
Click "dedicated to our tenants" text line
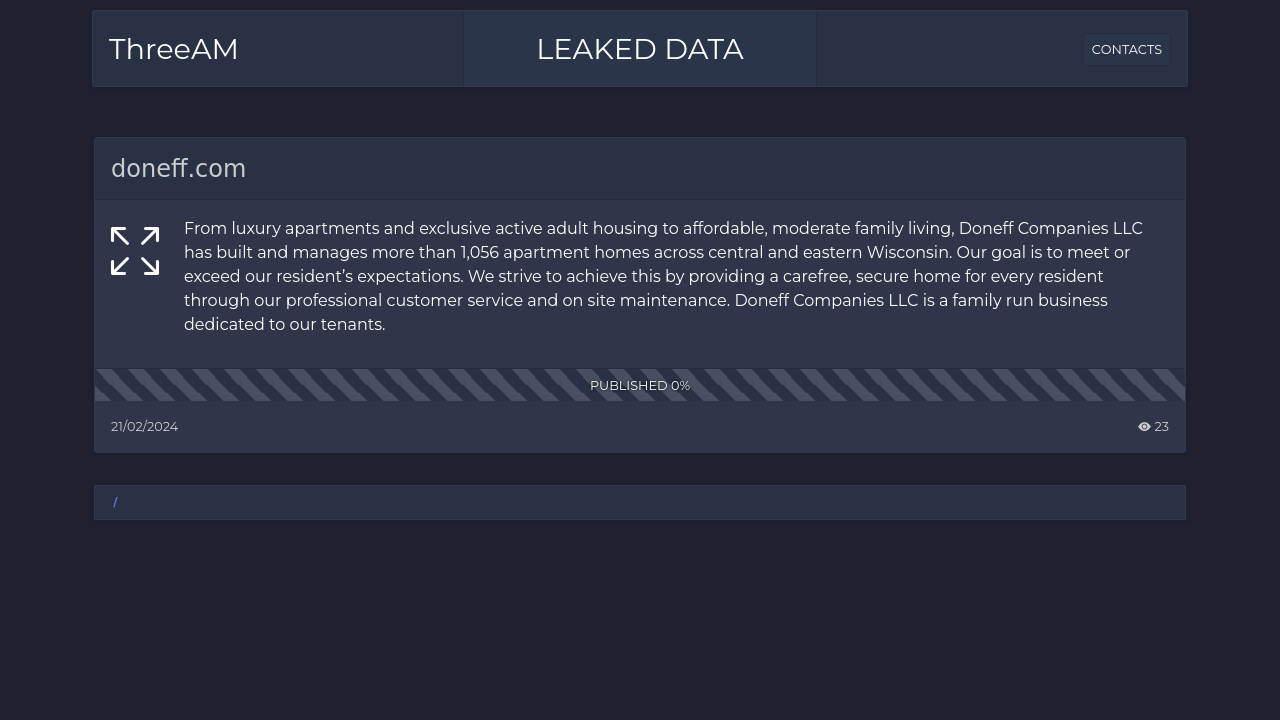click(x=285, y=324)
